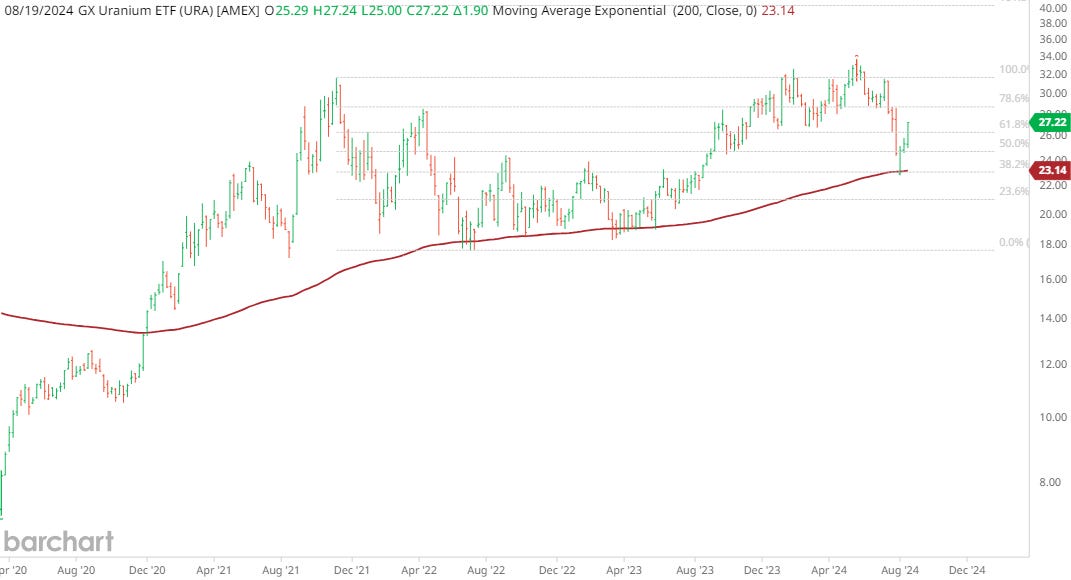Click 30.00 on the price axis
Screen dimensions: 1071x580
(x=1053, y=94)
